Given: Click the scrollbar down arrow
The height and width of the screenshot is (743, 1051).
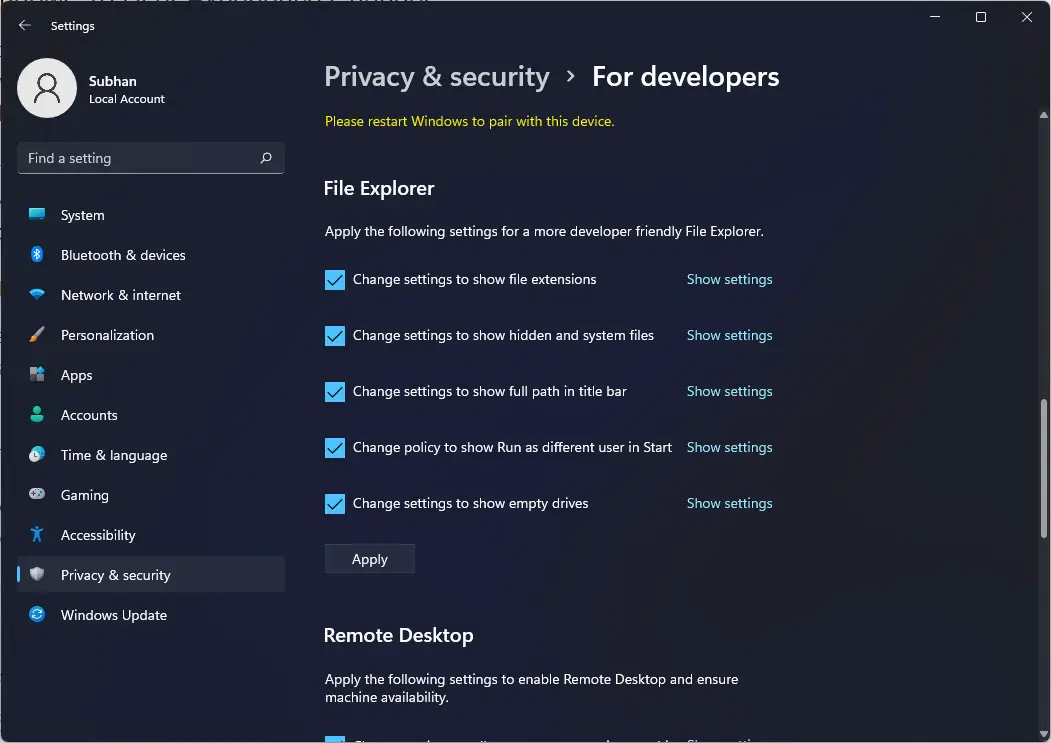Looking at the screenshot, I should tap(1044, 734).
